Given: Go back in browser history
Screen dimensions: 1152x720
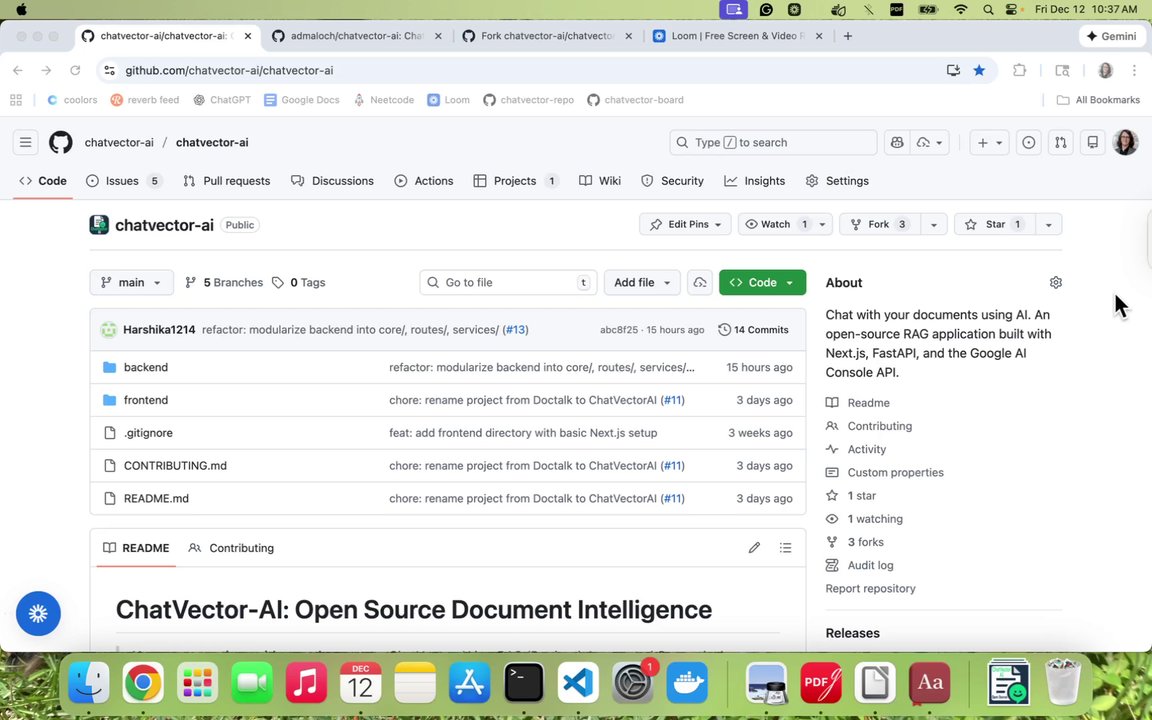Looking at the screenshot, I should click(18, 71).
